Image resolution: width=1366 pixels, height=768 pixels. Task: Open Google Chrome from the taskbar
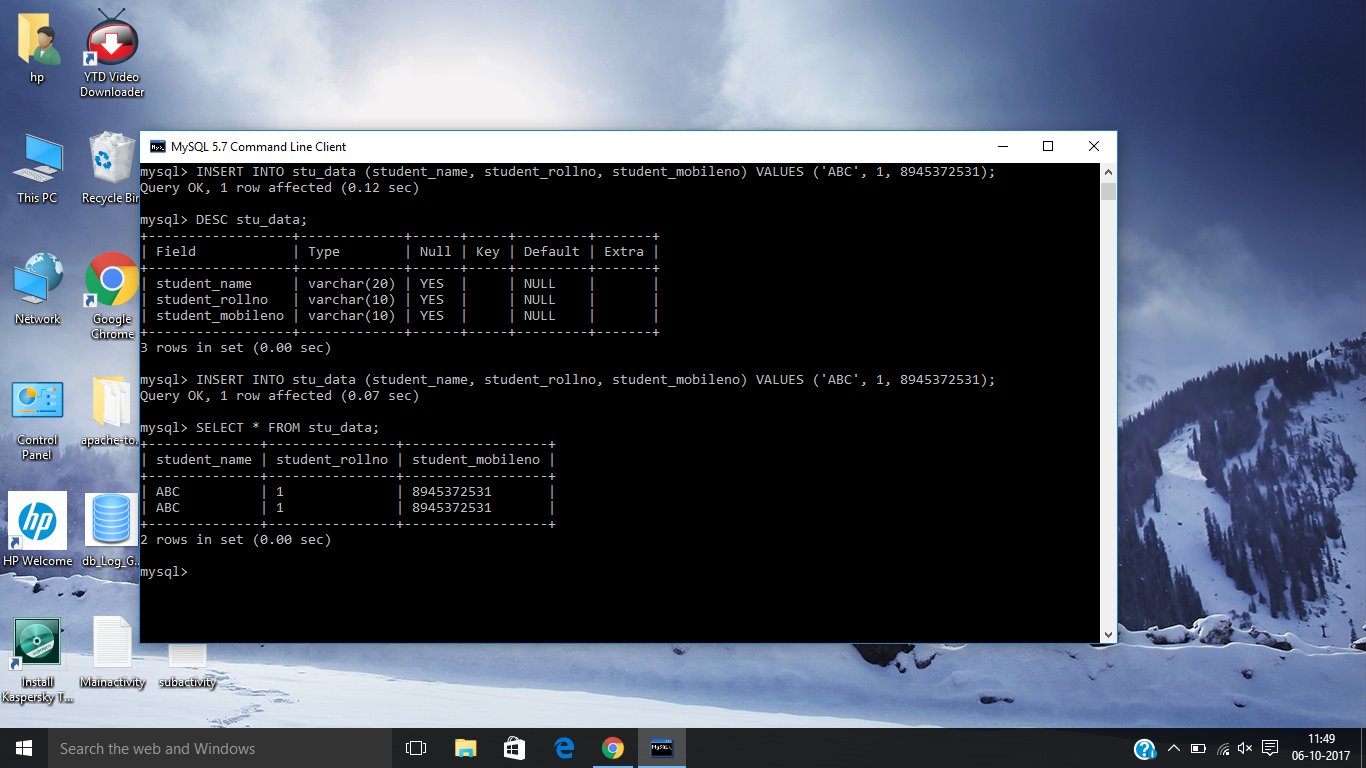[613, 747]
